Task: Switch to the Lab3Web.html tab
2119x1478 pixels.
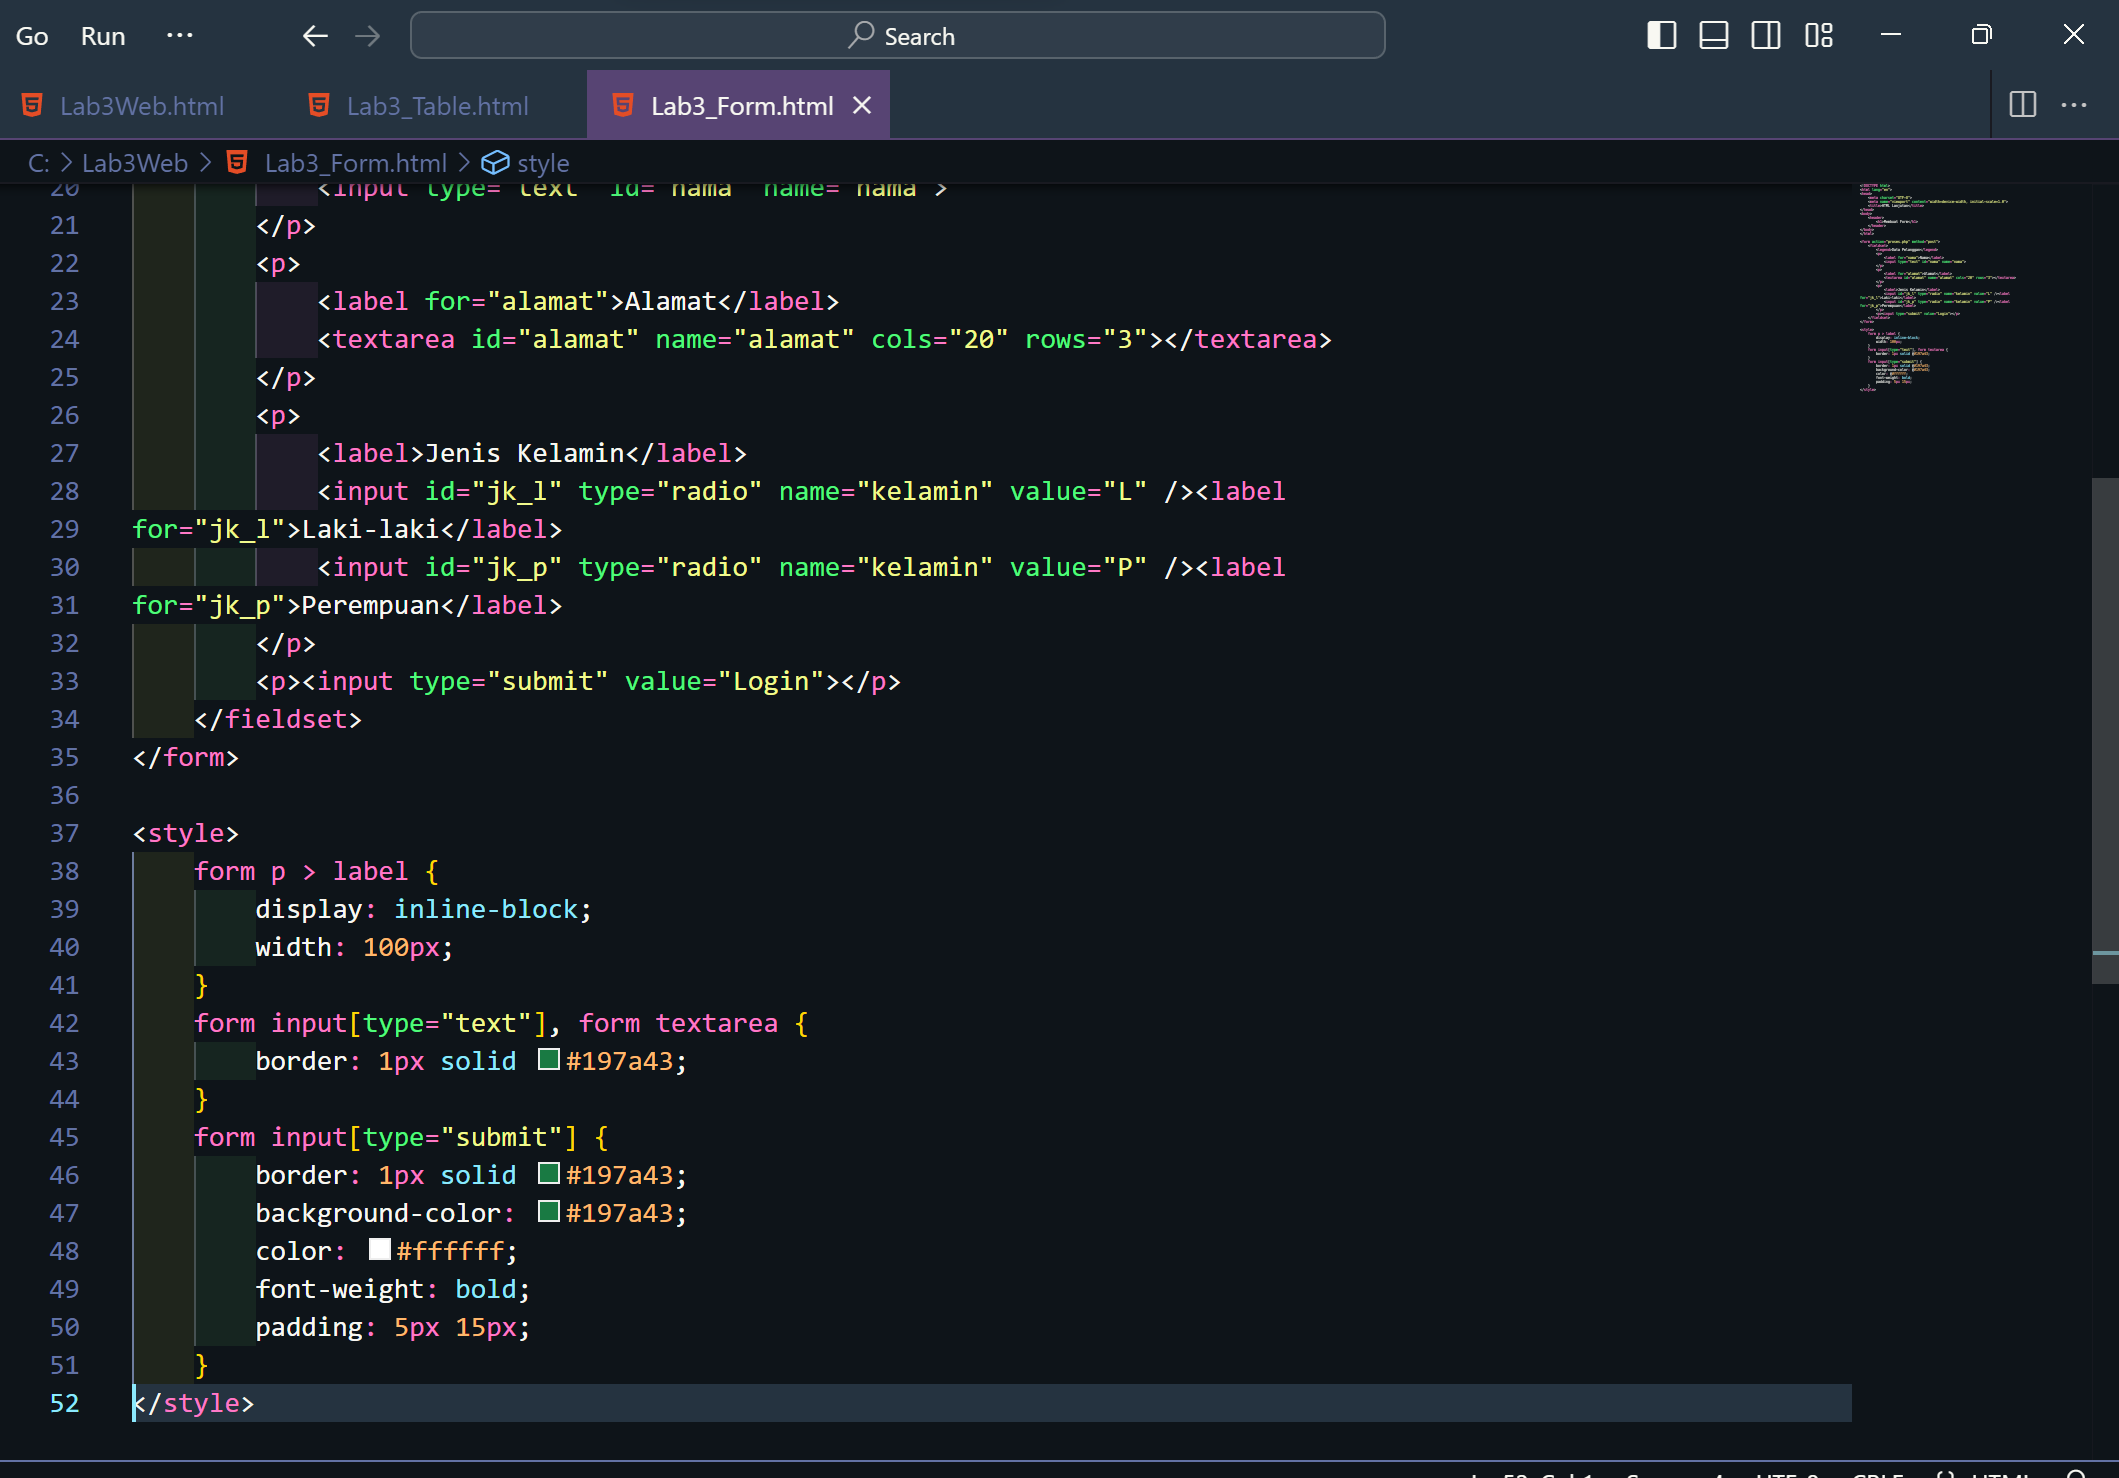Action: [140, 104]
